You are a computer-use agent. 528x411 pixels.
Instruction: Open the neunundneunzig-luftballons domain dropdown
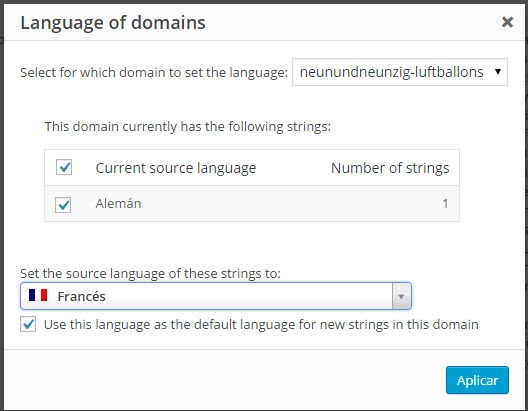[400, 72]
